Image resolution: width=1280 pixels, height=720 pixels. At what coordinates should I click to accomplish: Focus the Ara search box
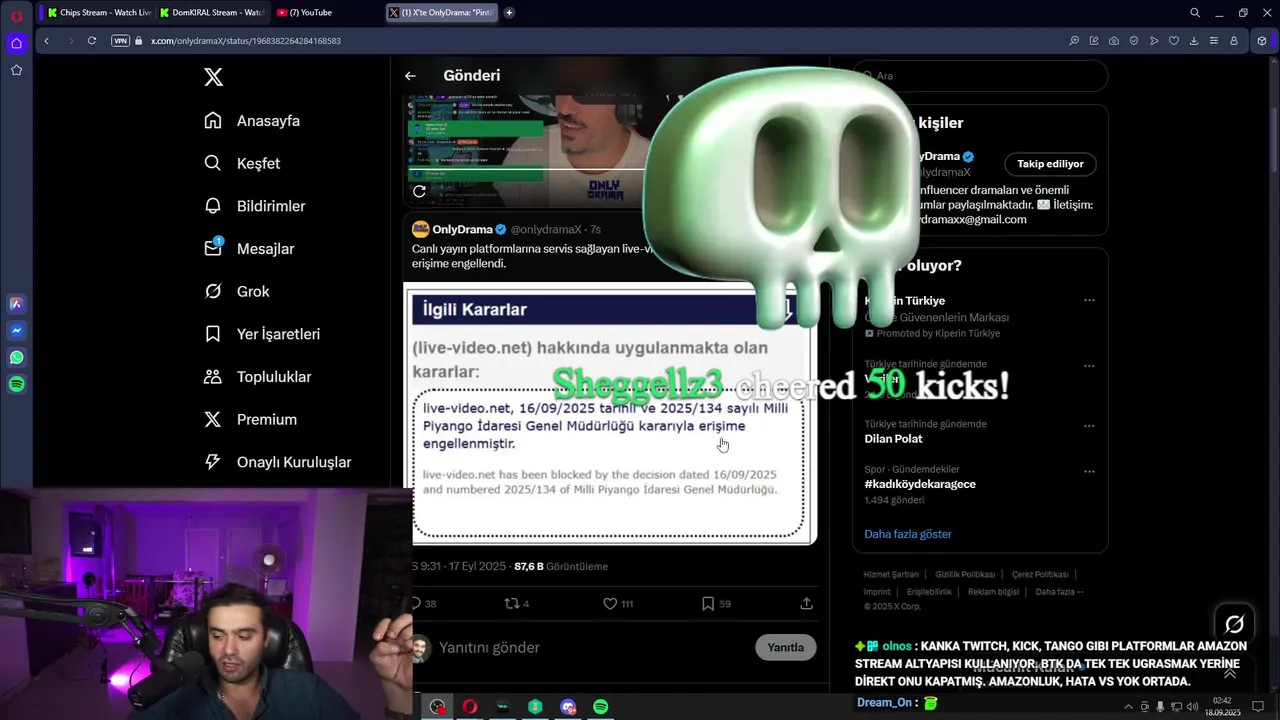point(980,76)
